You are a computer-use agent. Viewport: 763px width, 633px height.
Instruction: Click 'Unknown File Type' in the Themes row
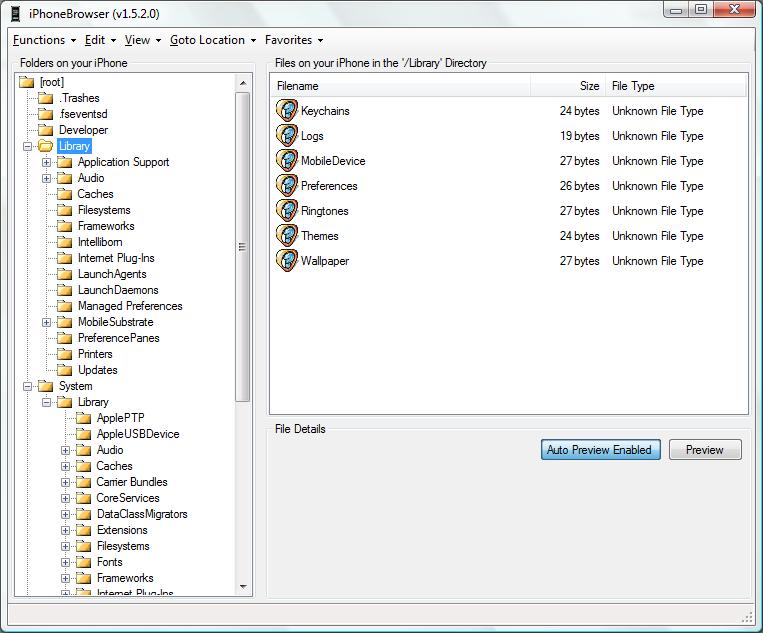[657, 236]
